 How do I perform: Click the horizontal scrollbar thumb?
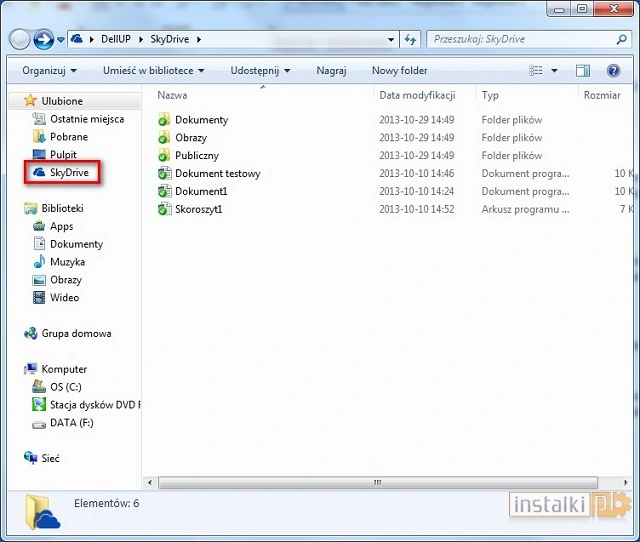(378, 483)
